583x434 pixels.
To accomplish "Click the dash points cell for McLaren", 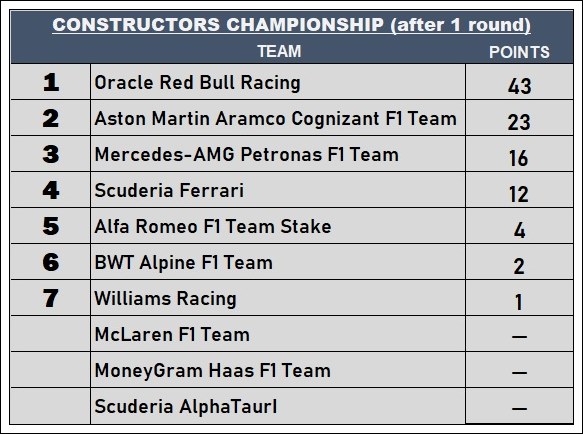I will point(519,334).
